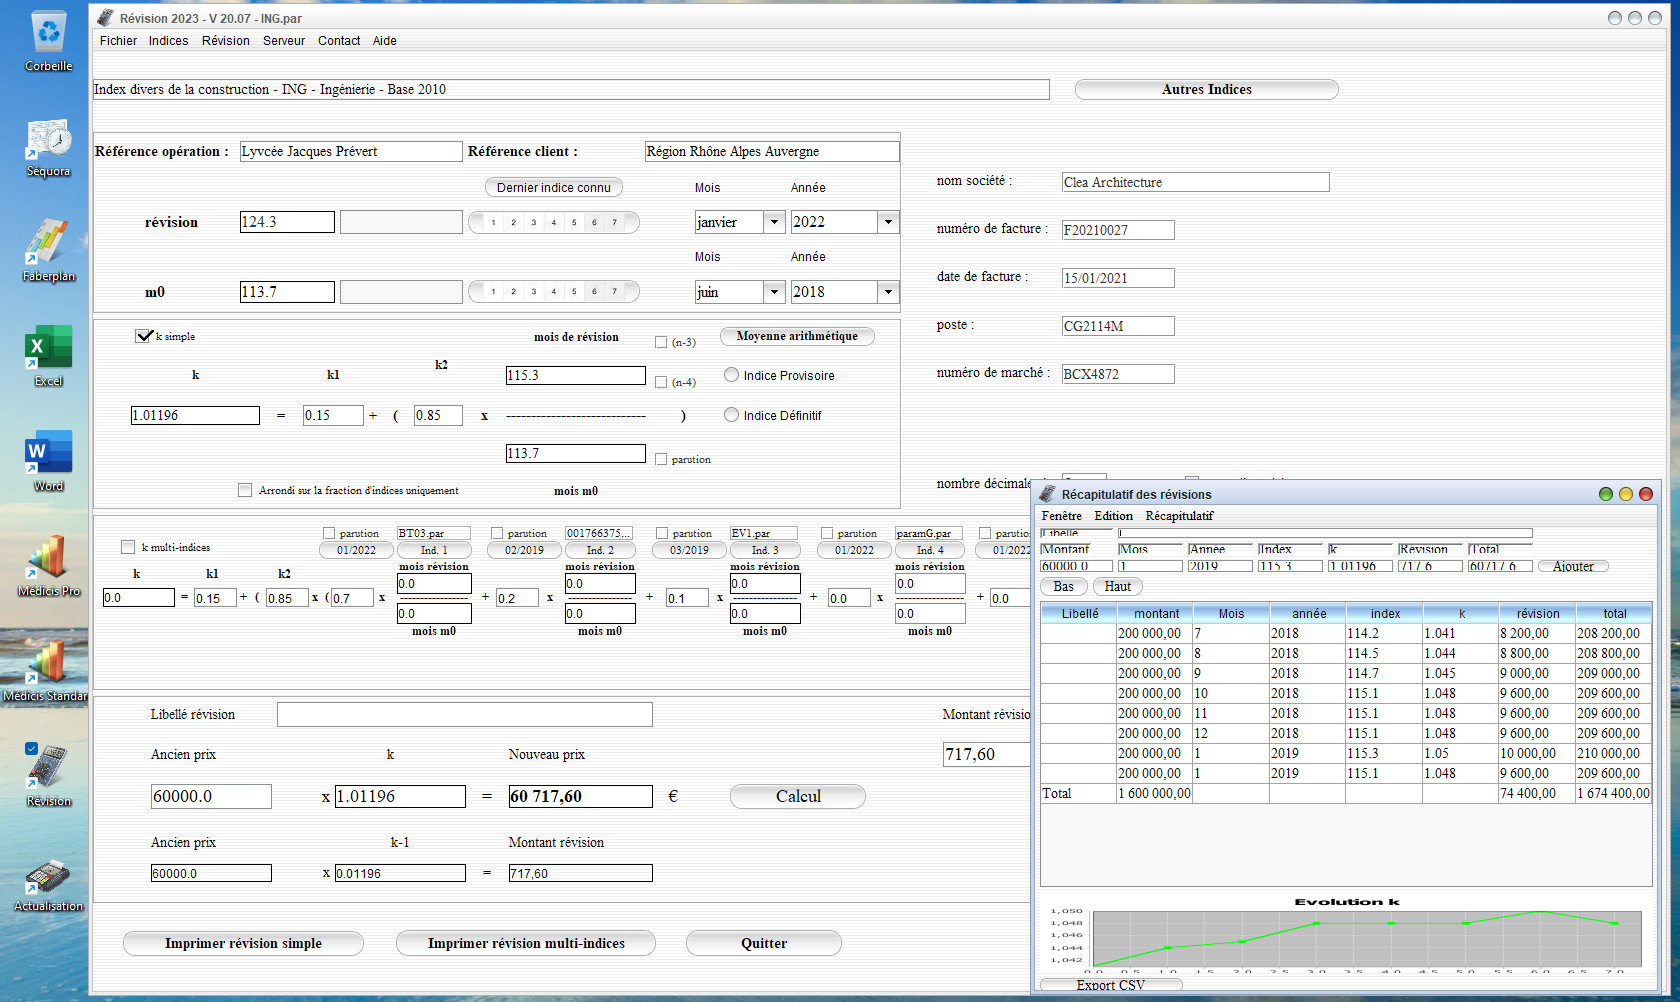Uncheck the k simple checkbox
This screenshot has height=1002, width=1680.
[144, 336]
